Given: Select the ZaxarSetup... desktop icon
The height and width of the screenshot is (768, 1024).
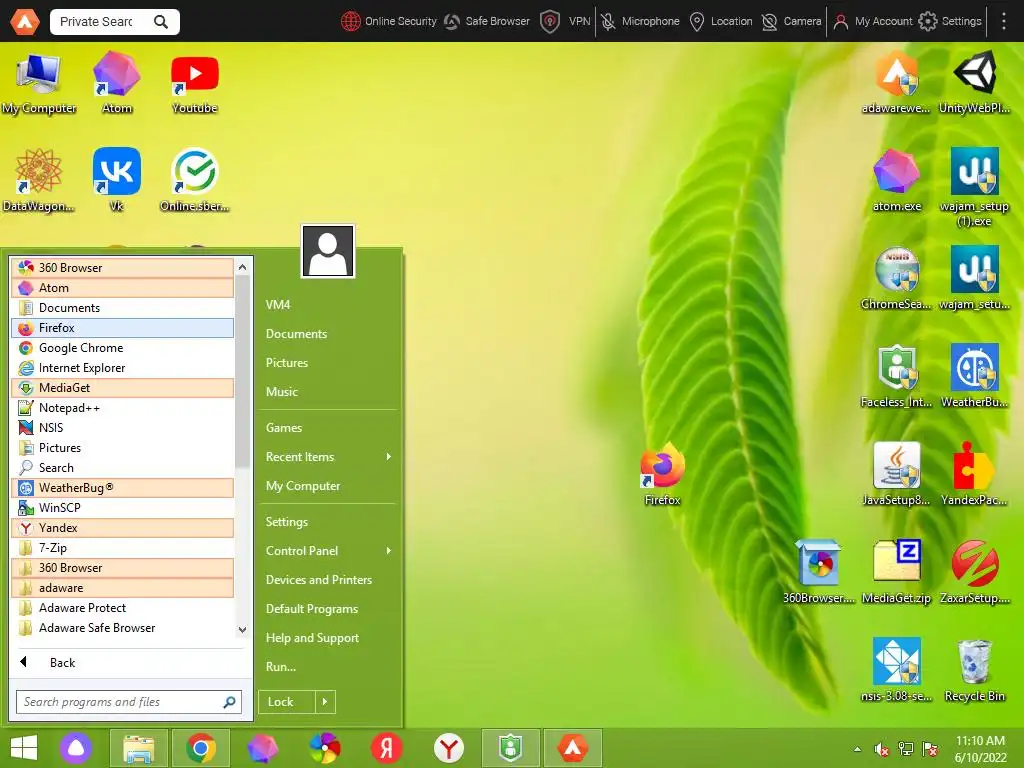Looking at the screenshot, I should 974,573.
